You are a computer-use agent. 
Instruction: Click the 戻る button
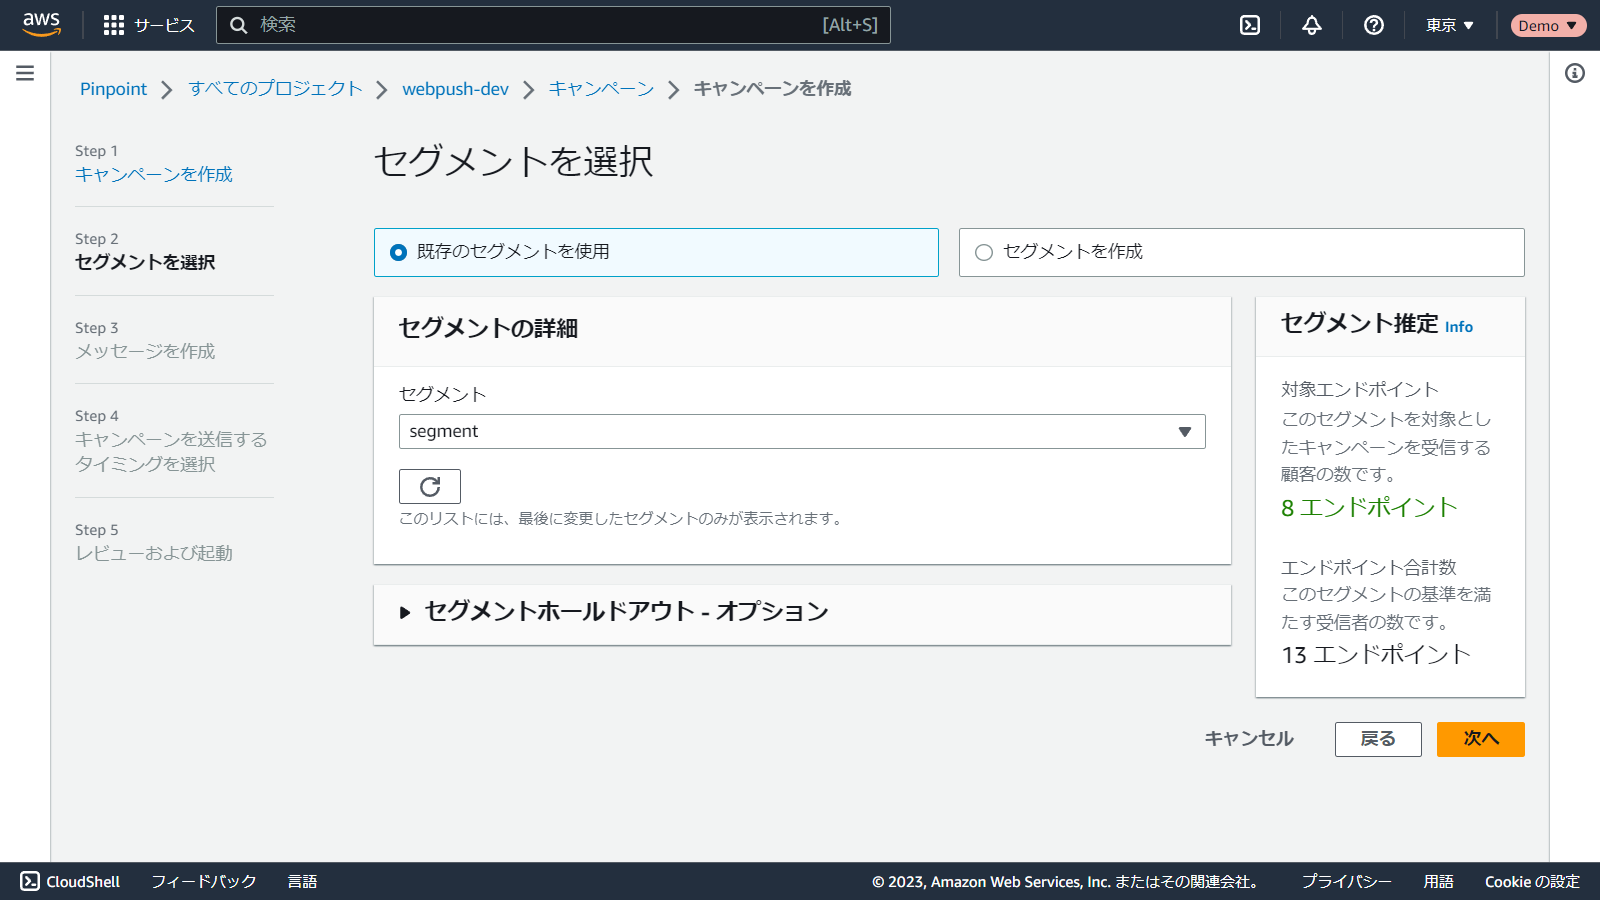pos(1378,739)
